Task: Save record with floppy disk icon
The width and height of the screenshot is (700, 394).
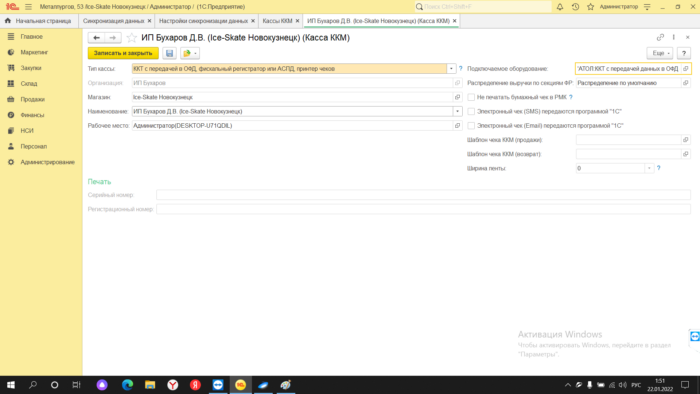Action: pyautogui.click(x=170, y=53)
